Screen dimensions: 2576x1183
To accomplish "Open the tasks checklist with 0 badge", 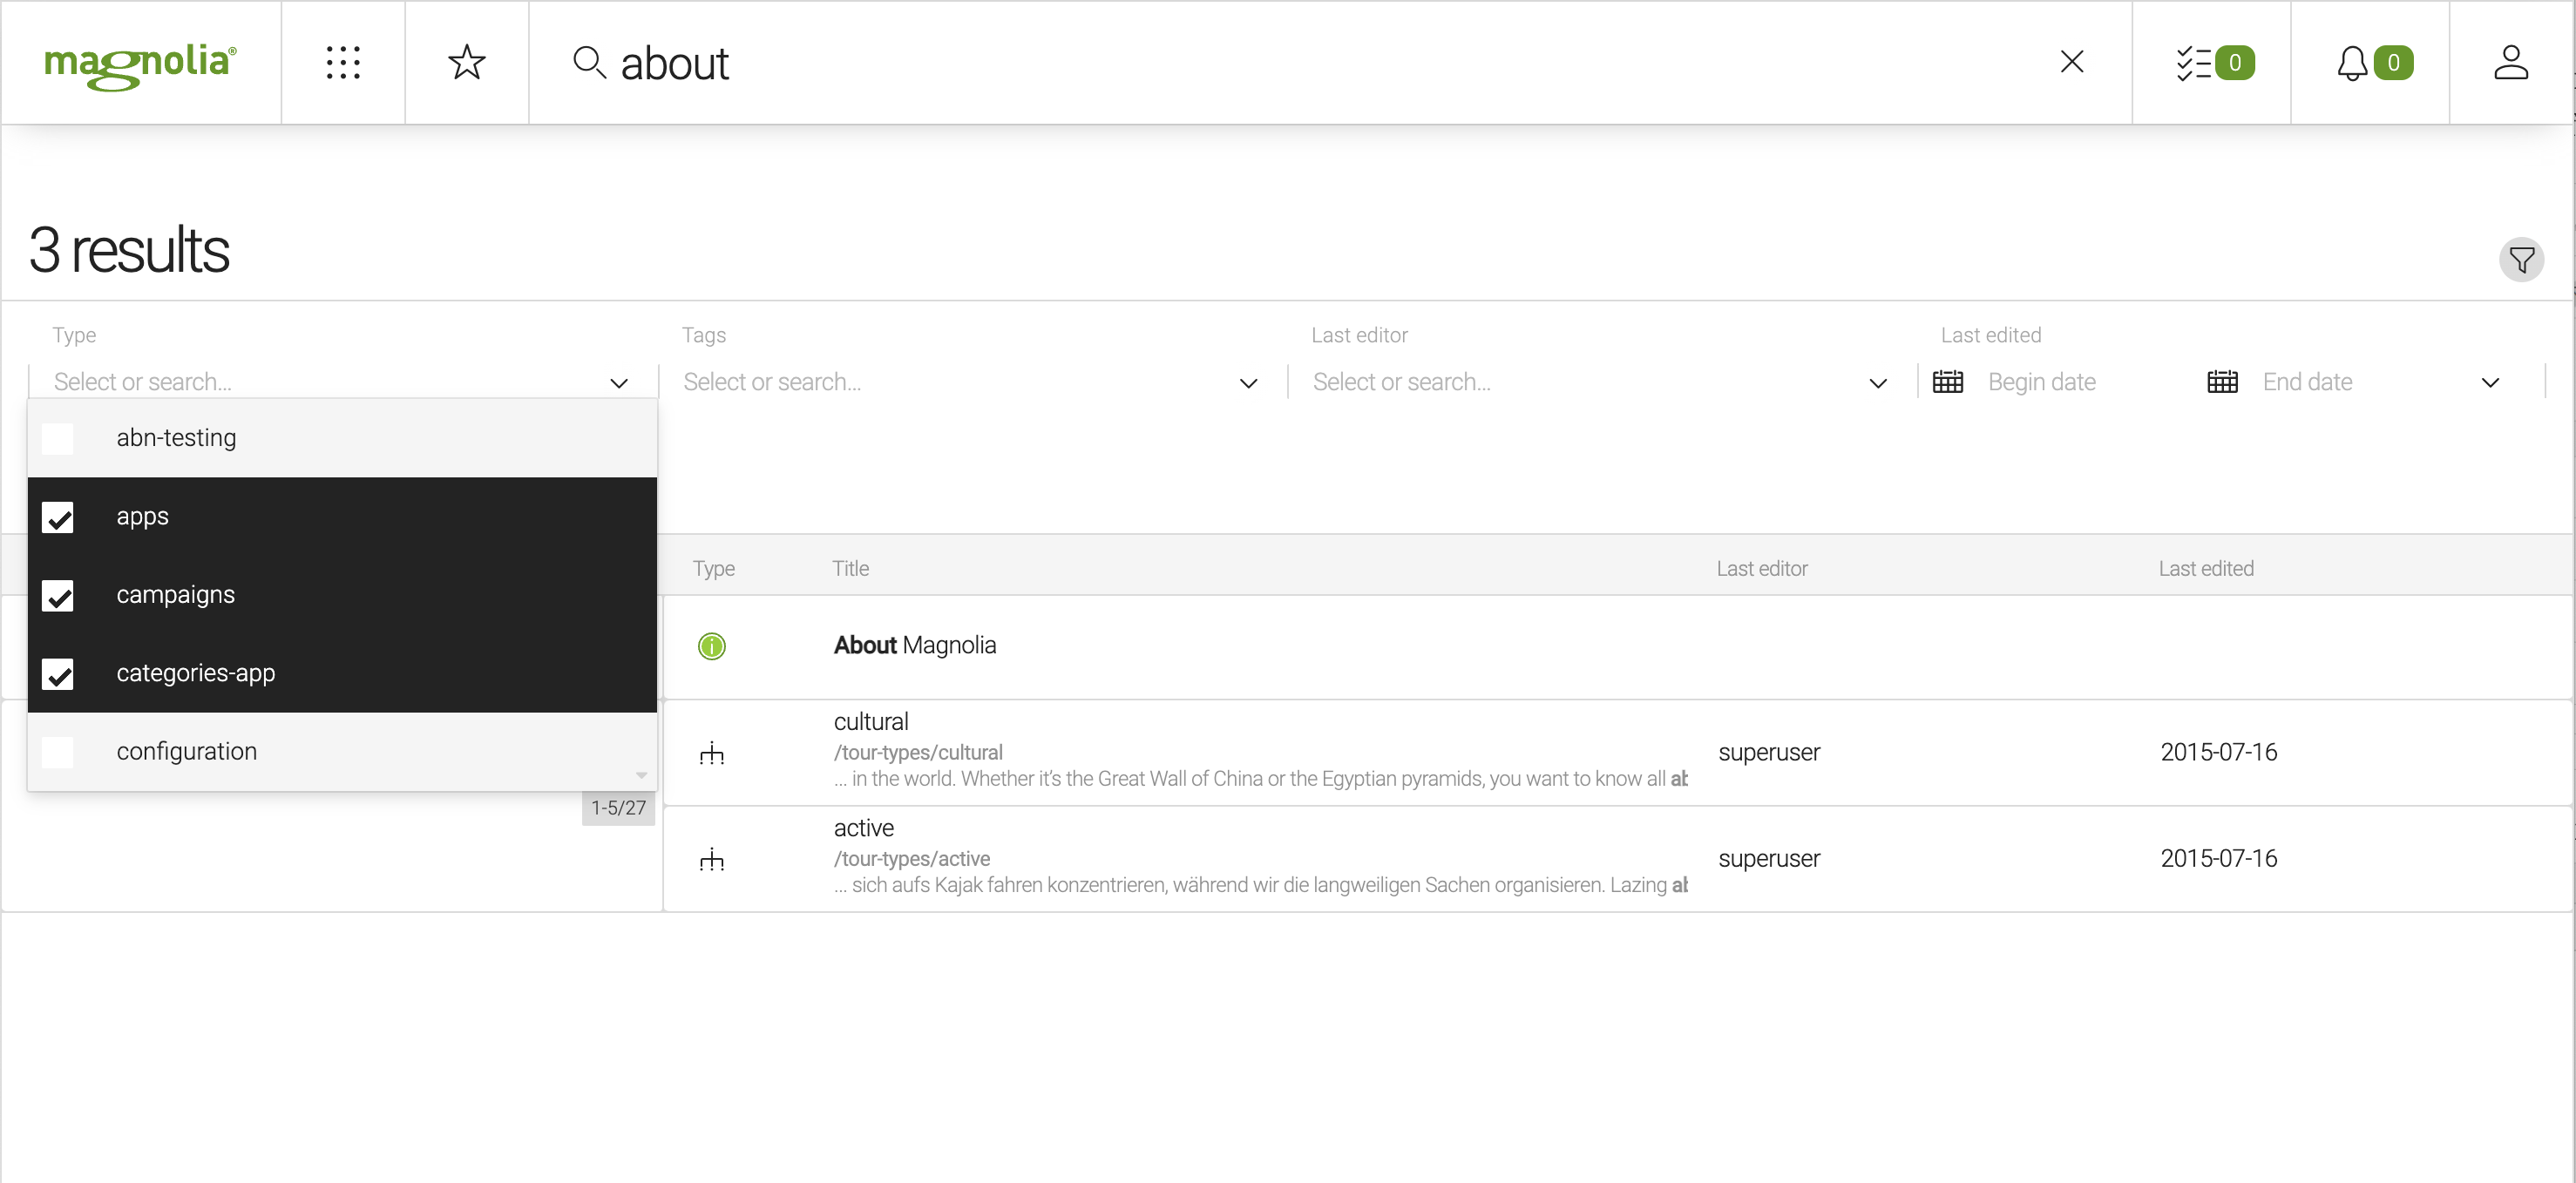I will tap(2210, 62).
